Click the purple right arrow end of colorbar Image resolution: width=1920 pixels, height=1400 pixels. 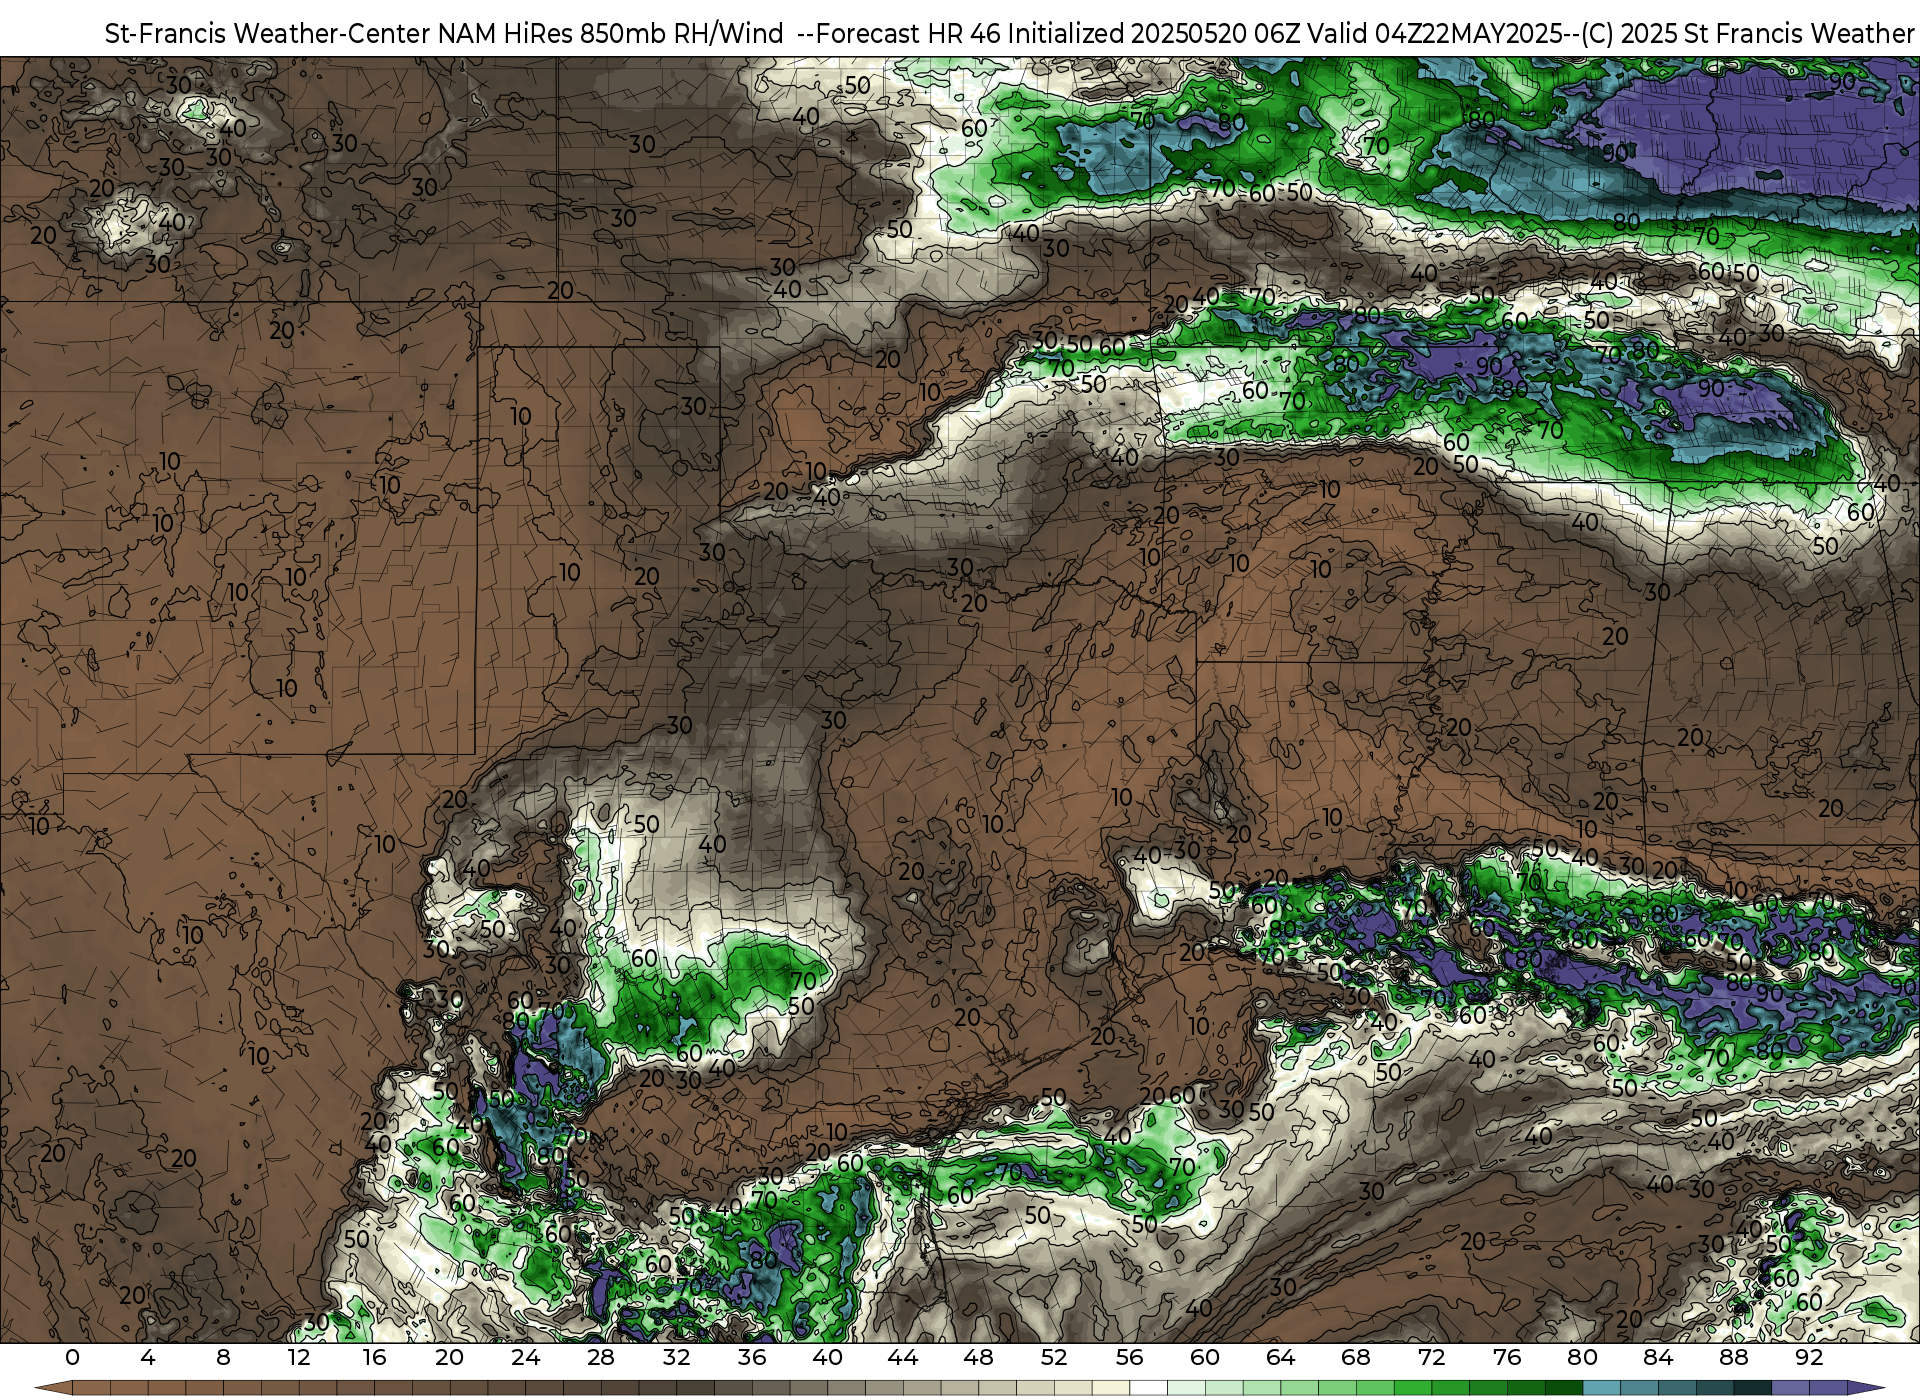point(1865,1389)
